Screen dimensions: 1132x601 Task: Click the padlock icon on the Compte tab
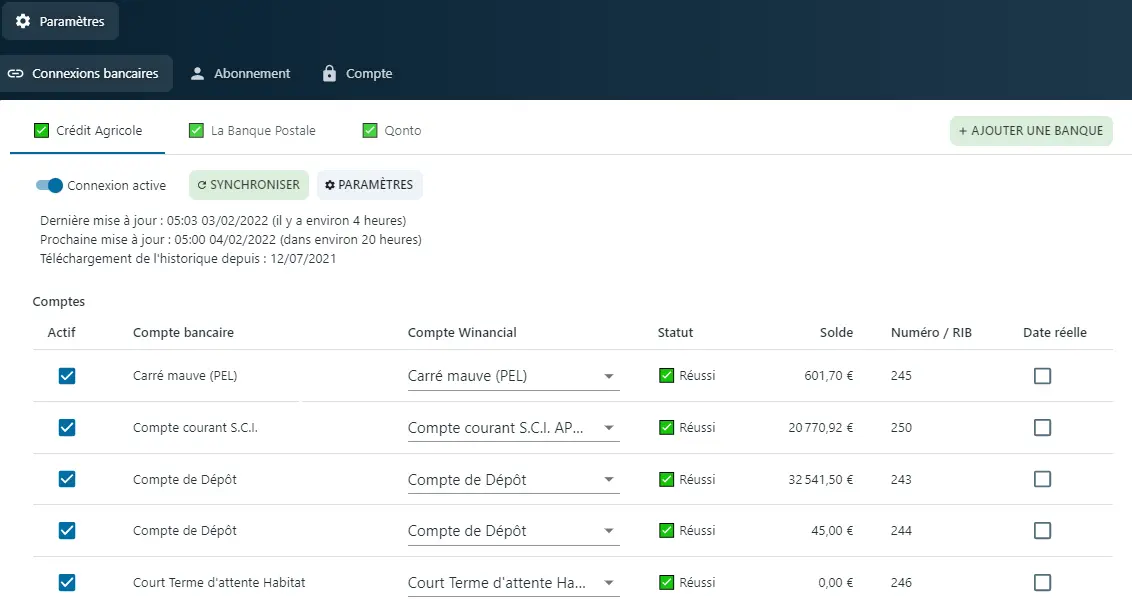click(329, 73)
